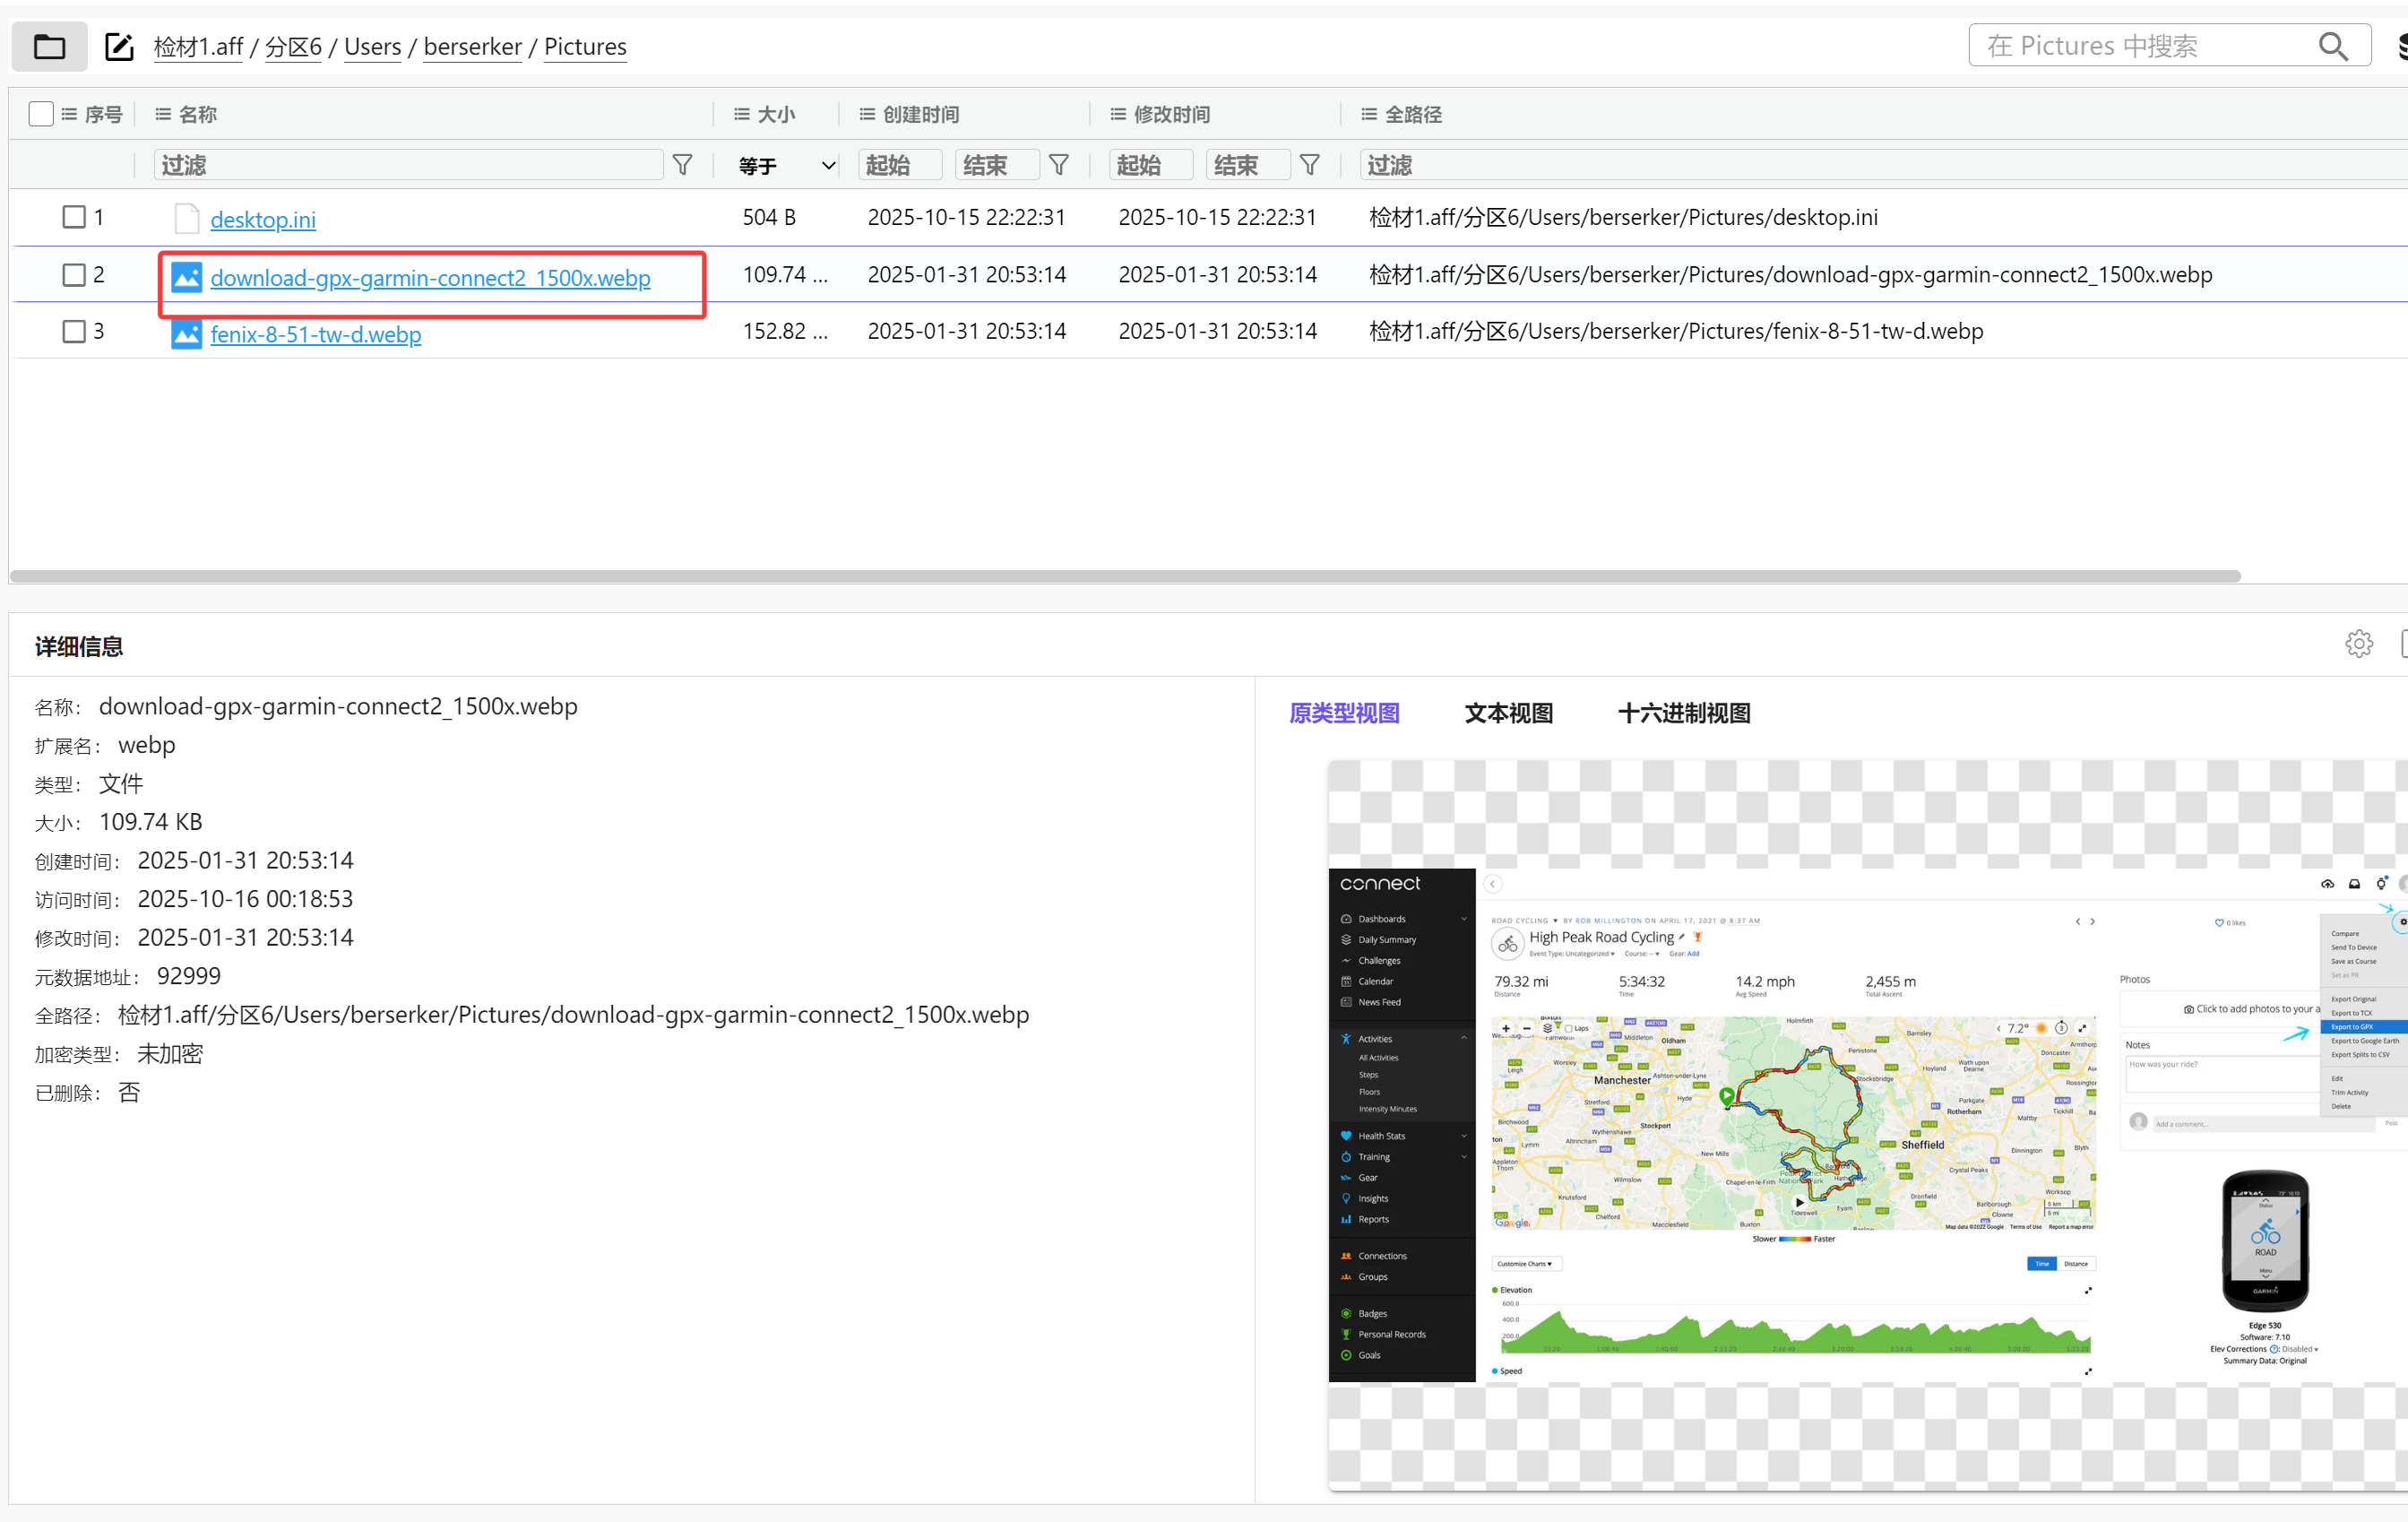Switch to the 十六进制视图 tab
The height and width of the screenshot is (1522, 2408).
[x=1684, y=713]
